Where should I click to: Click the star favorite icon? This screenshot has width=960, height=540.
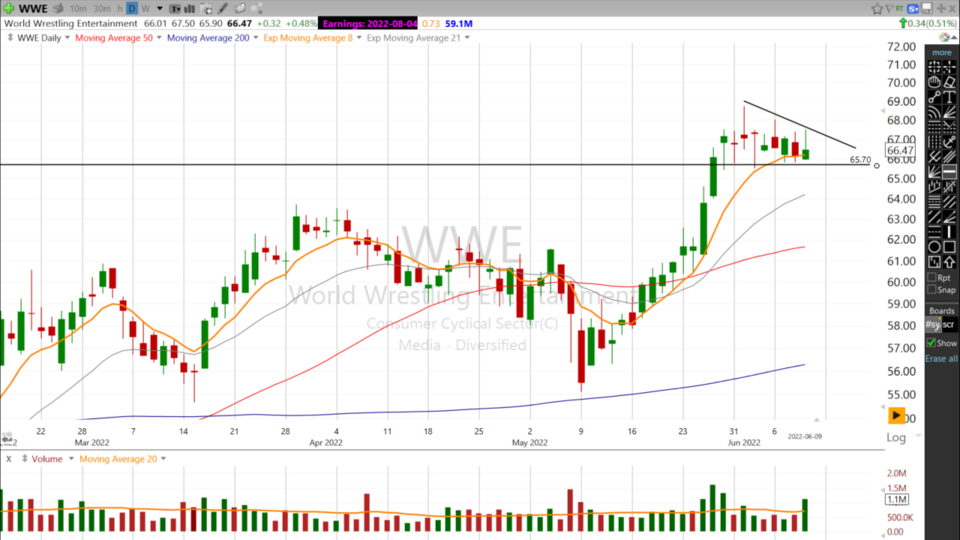[x=877, y=9]
